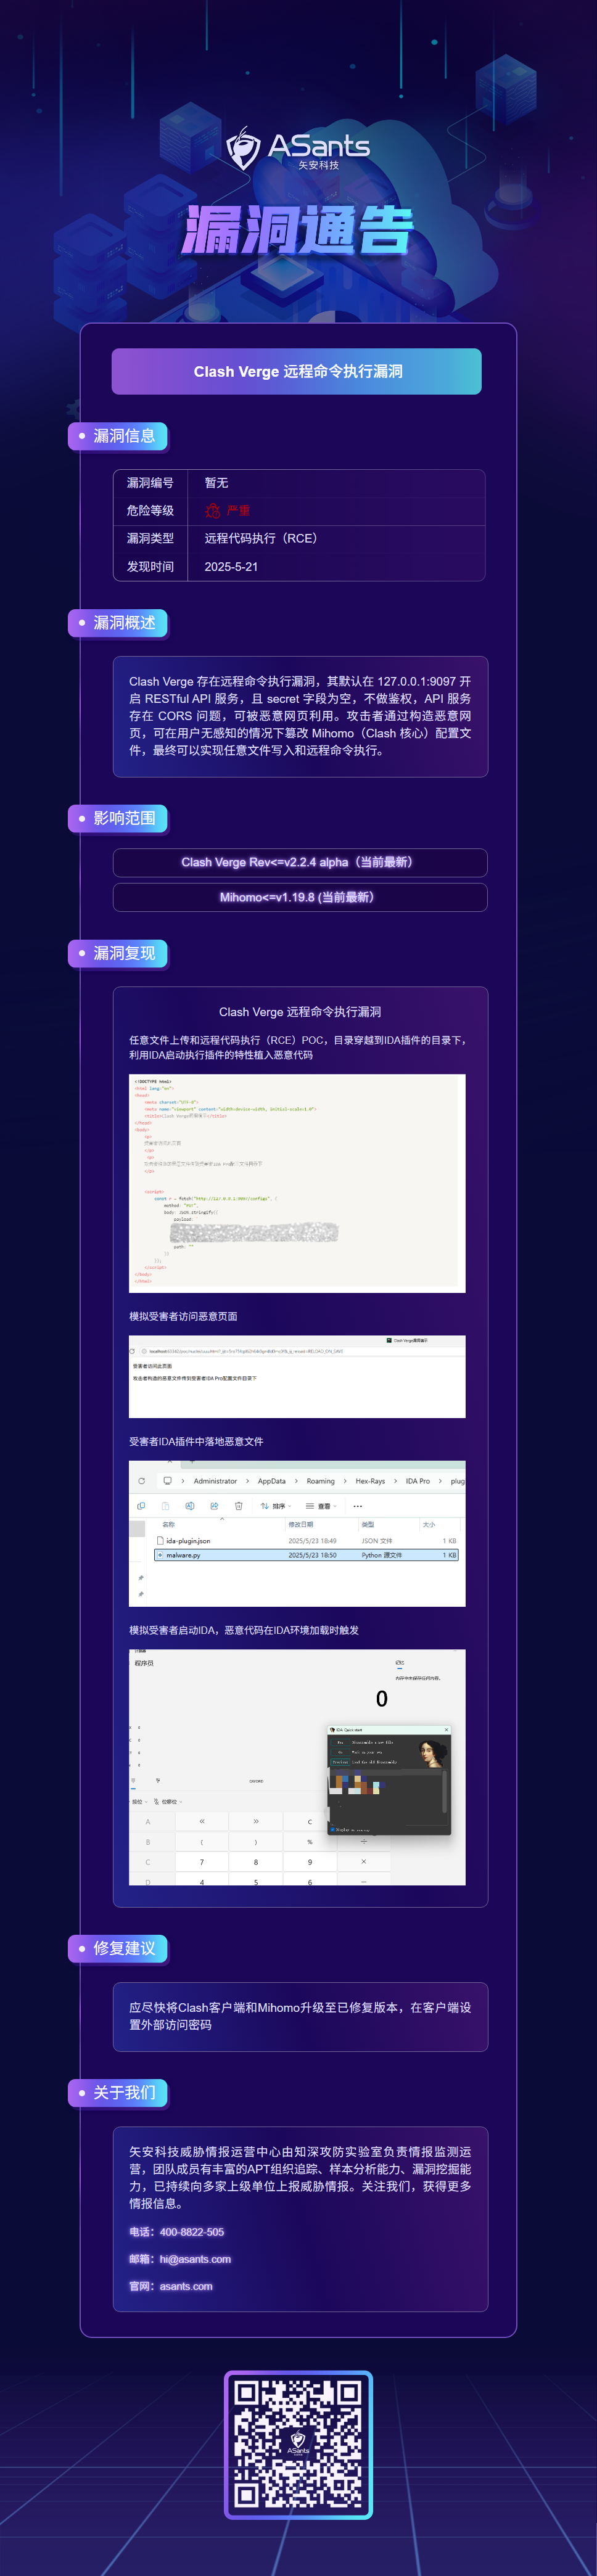Viewport: 597px width, 2576px height.
Task: Click the Roaming breadcrumb in Explorer
Action: pyautogui.click(x=321, y=1481)
